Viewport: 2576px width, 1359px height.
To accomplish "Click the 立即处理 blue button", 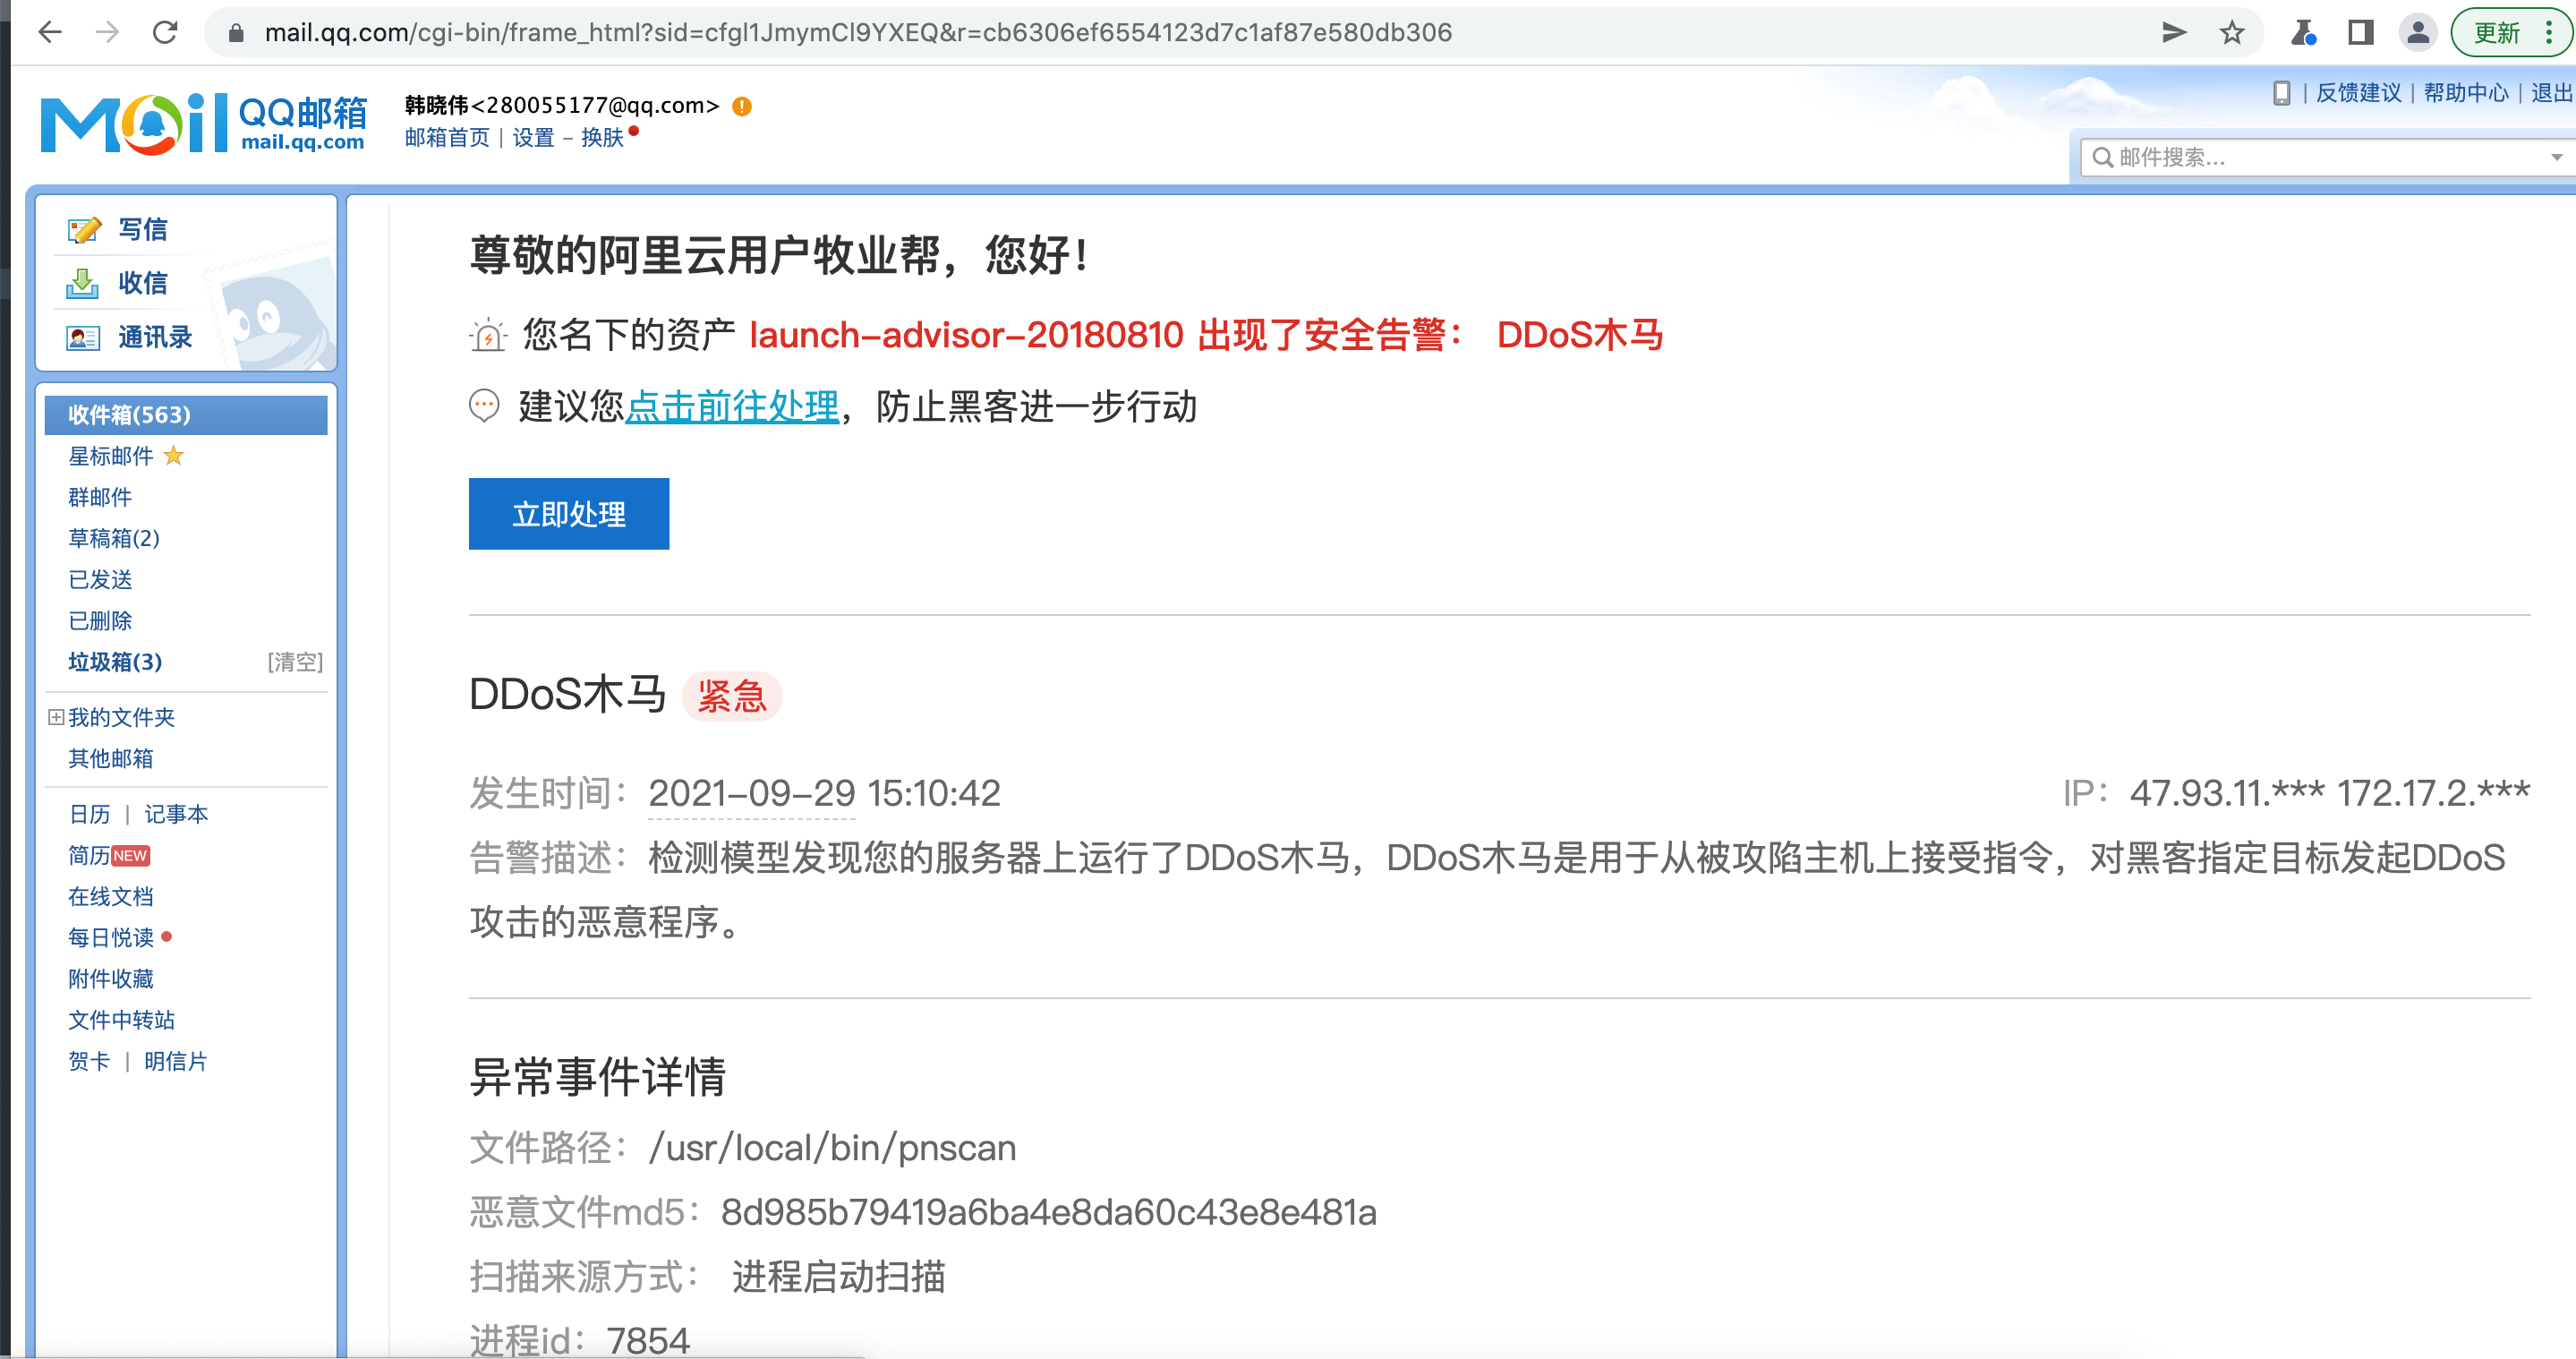I will pyautogui.click(x=569, y=514).
